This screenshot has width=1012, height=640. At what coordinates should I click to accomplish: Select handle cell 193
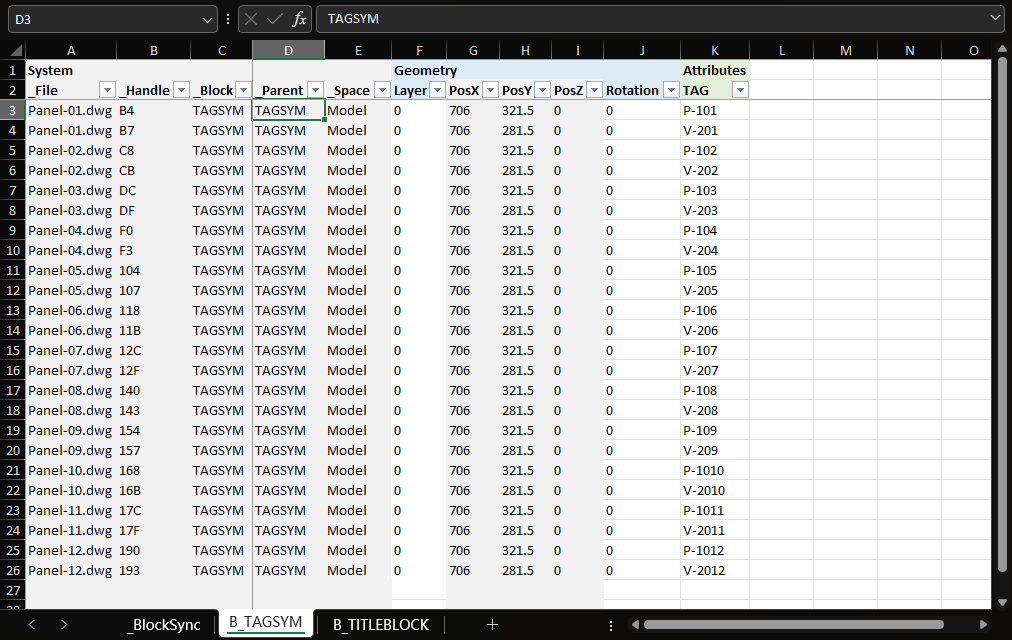154,570
